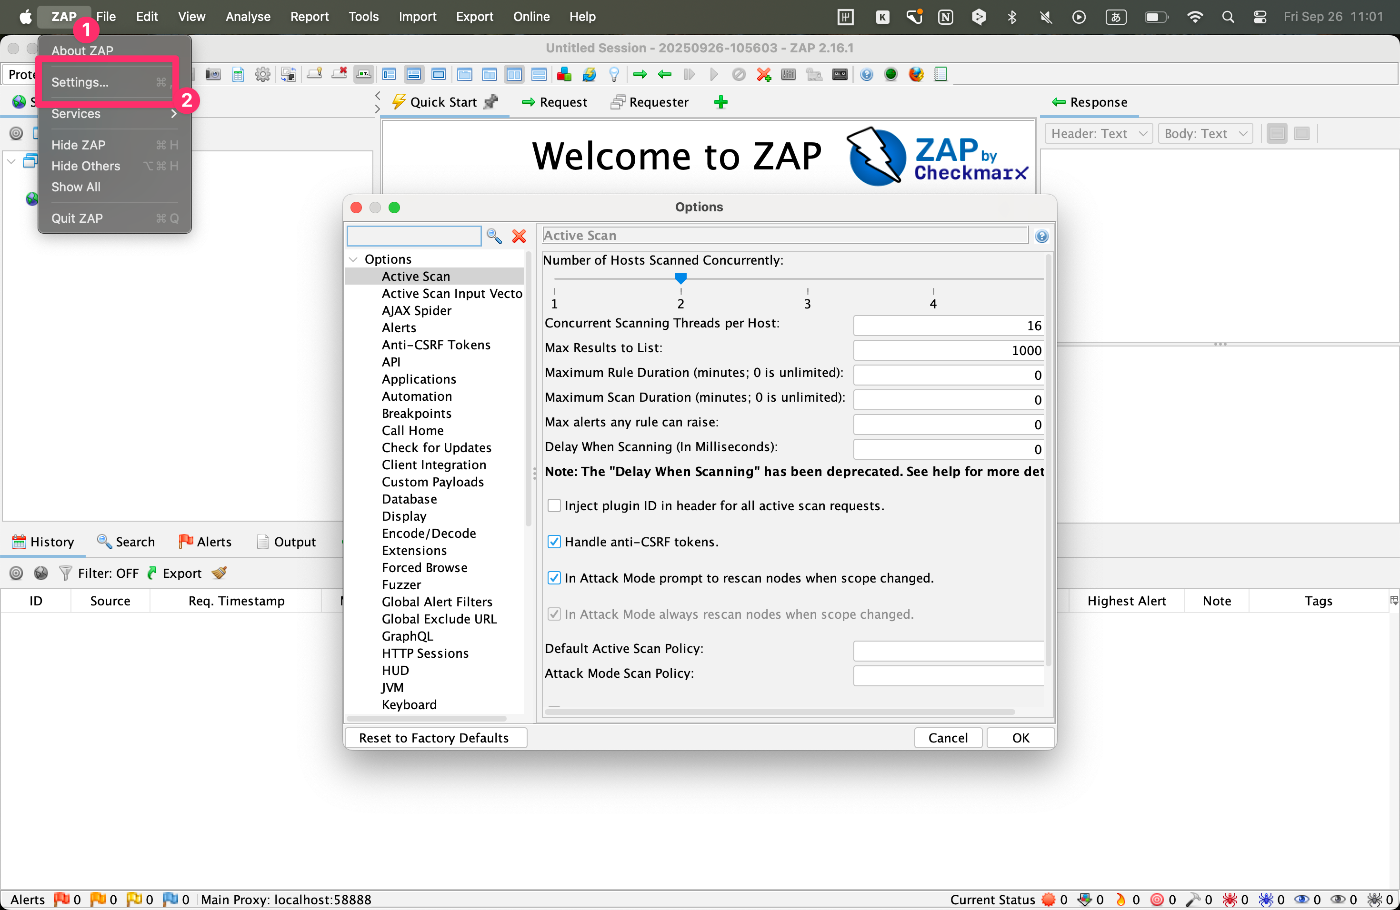Launch Firefox browser icon in toolbar
This screenshot has width=1400, height=910.
pyautogui.click(x=916, y=74)
